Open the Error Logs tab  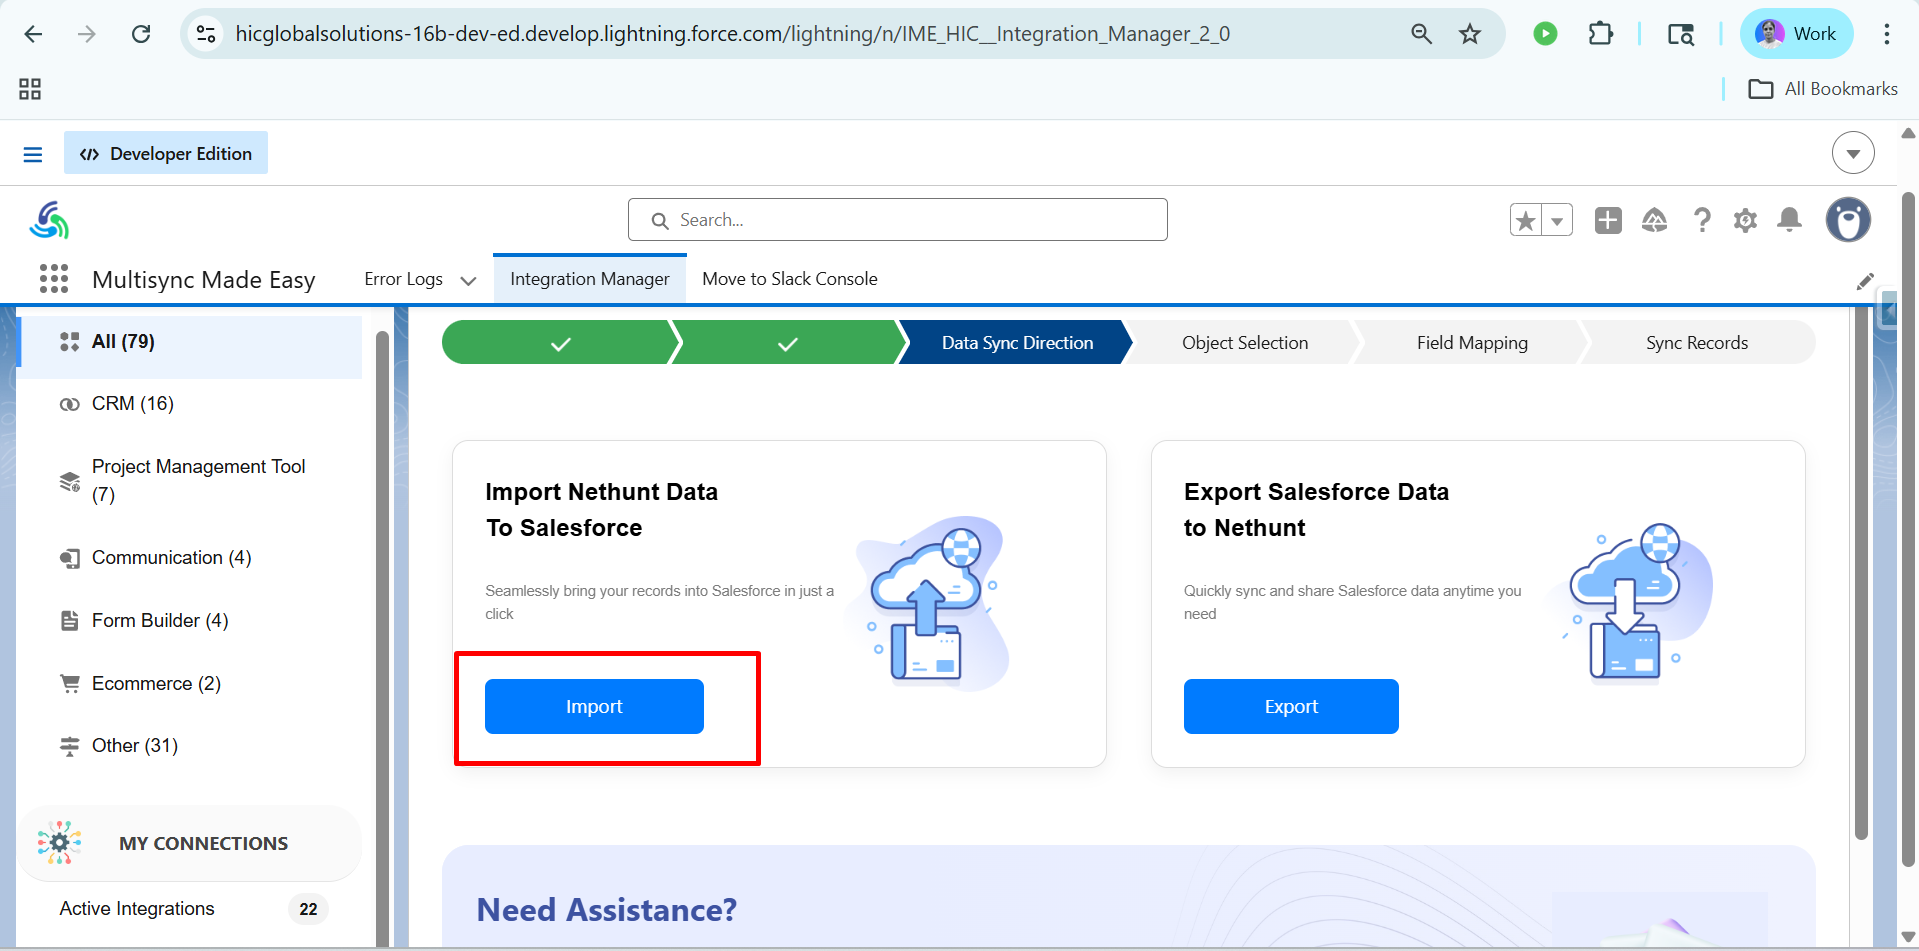403,279
